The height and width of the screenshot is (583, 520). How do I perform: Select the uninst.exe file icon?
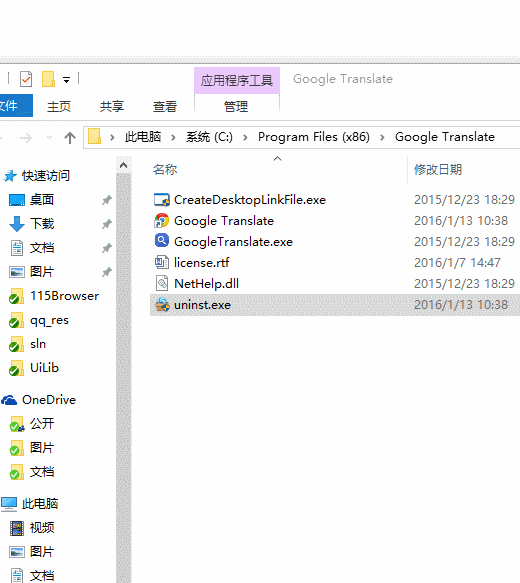(162, 305)
